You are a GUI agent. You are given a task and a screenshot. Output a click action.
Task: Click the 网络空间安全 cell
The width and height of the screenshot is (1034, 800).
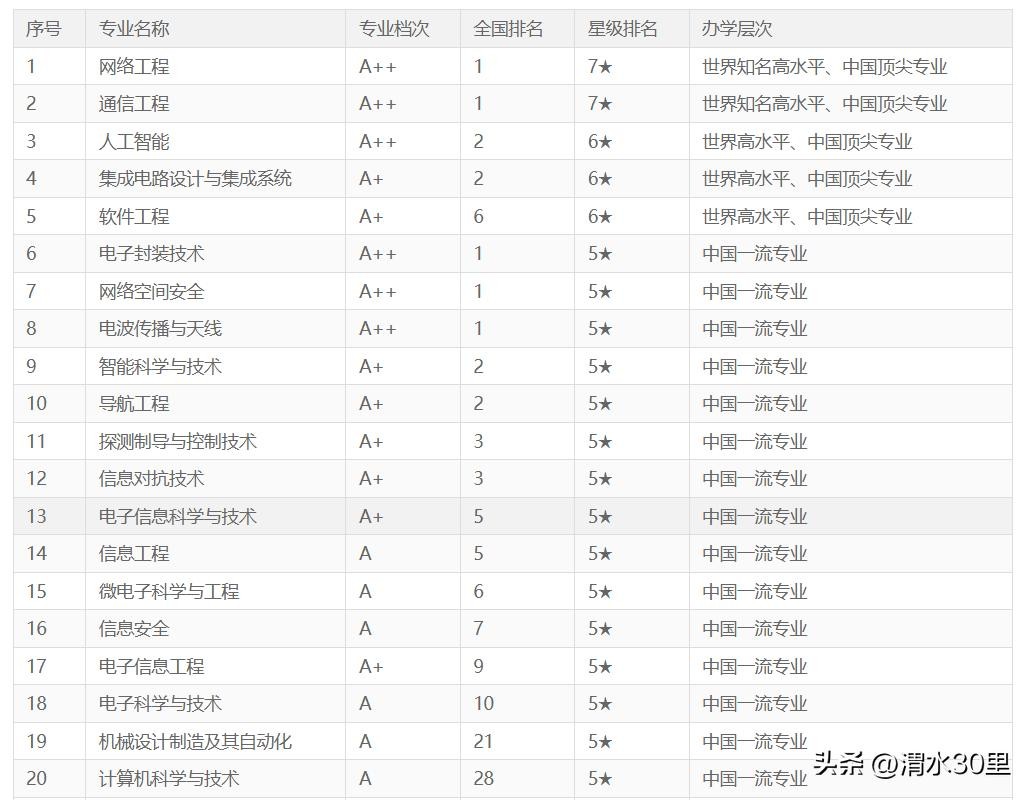tap(151, 292)
